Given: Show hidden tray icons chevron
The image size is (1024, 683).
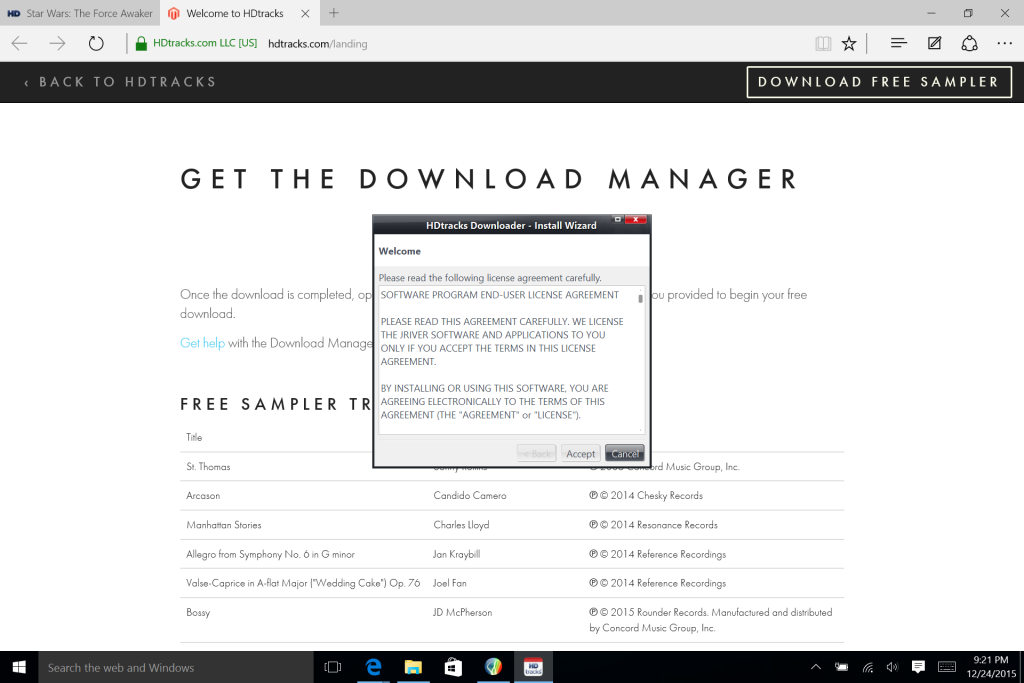Looking at the screenshot, I should (x=816, y=667).
